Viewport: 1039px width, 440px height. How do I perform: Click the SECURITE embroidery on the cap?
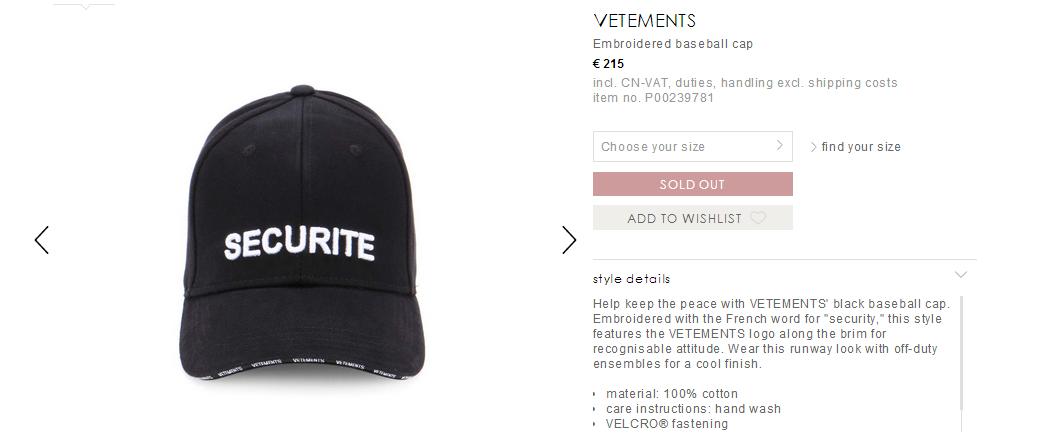pyautogui.click(x=300, y=245)
